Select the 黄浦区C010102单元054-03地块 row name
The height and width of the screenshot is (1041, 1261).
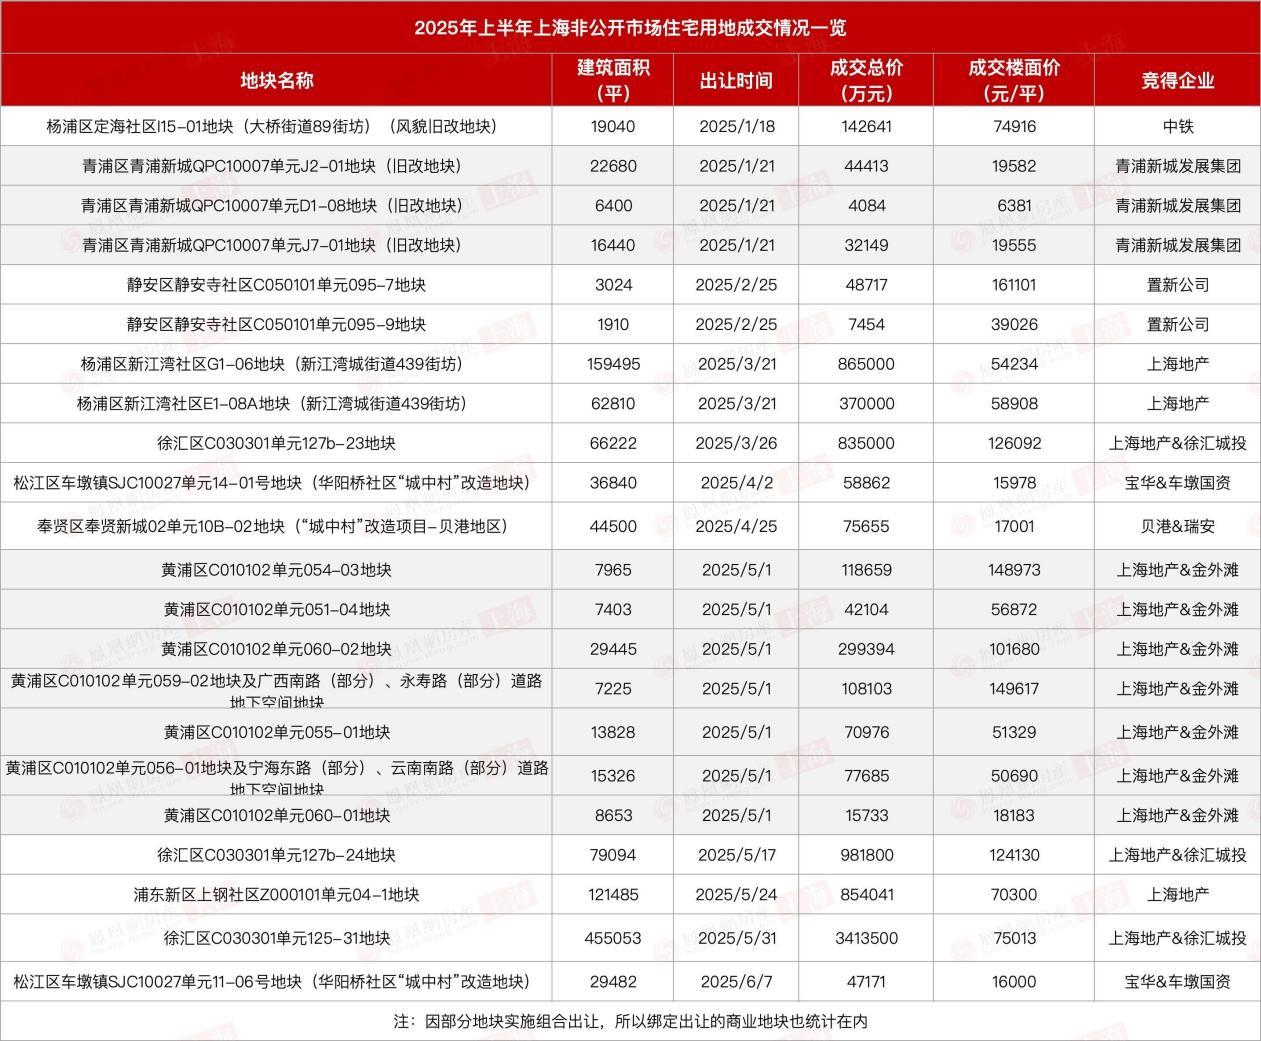pos(276,570)
